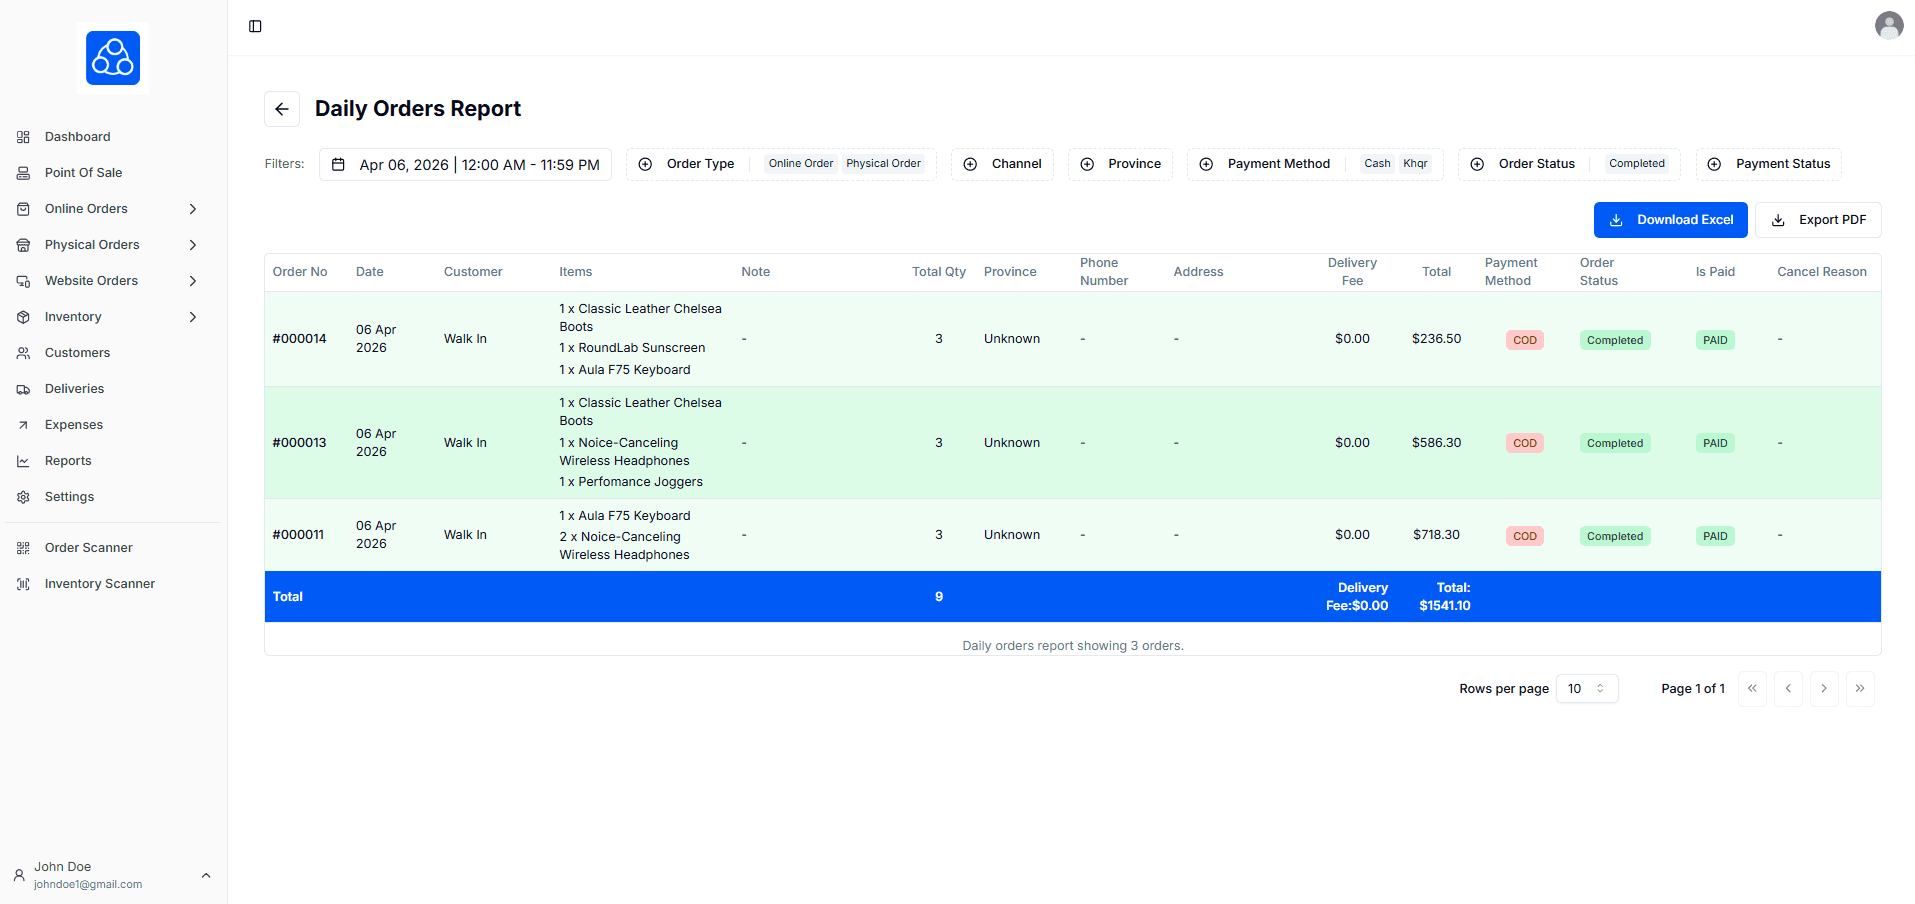Go back with the arrow button
The width and height of the screenshot is (1915, 904).
(282, 109)
